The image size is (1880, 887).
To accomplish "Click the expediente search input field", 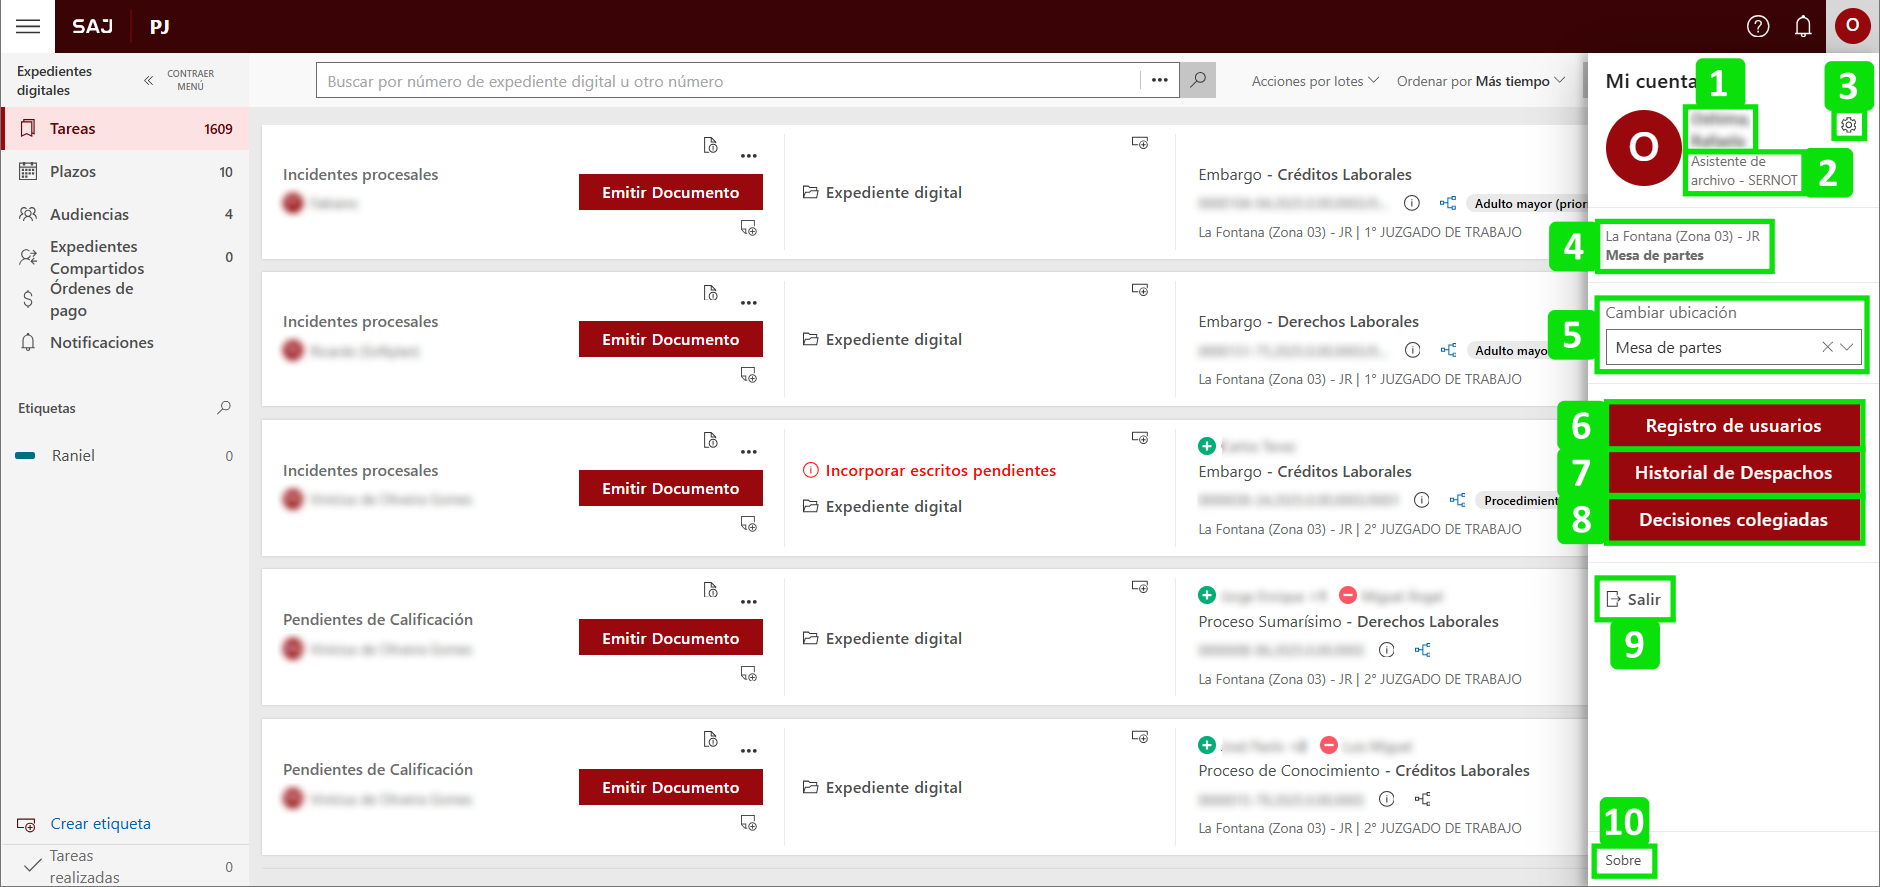I will (730, 81).
